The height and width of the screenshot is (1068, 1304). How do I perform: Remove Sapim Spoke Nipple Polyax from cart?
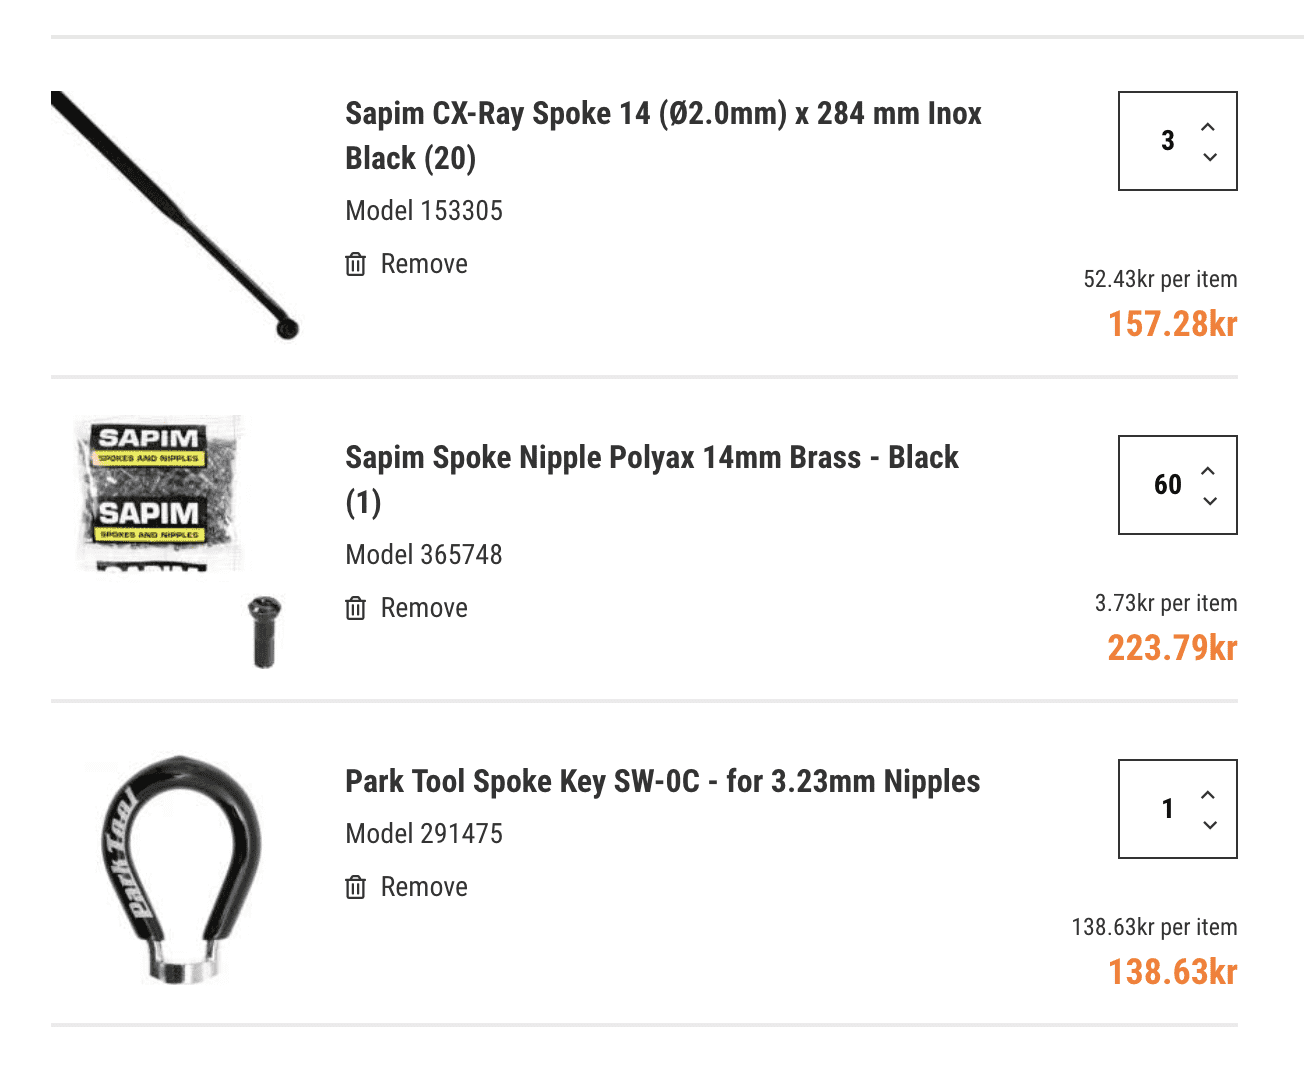click(424, 608)
